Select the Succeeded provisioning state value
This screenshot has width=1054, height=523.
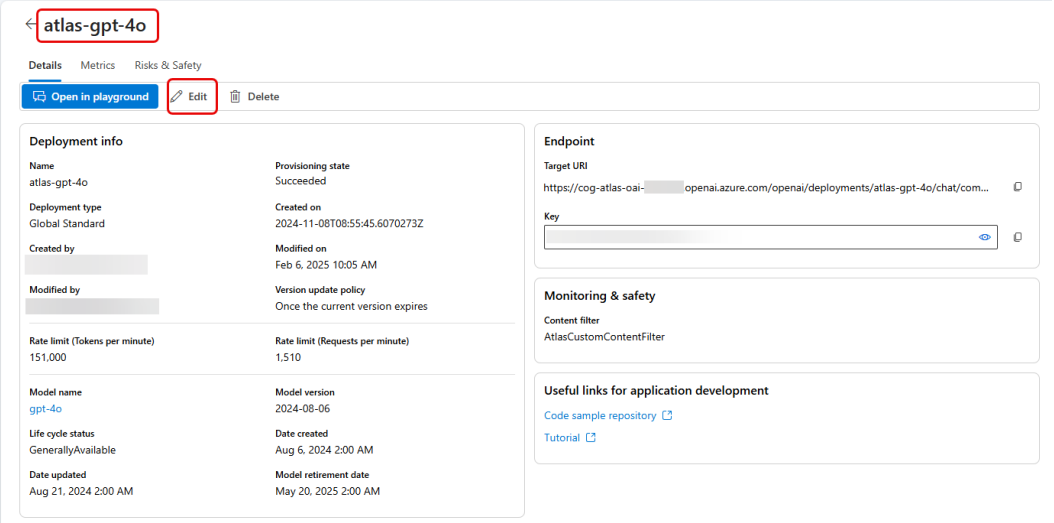tap(300, 181)
